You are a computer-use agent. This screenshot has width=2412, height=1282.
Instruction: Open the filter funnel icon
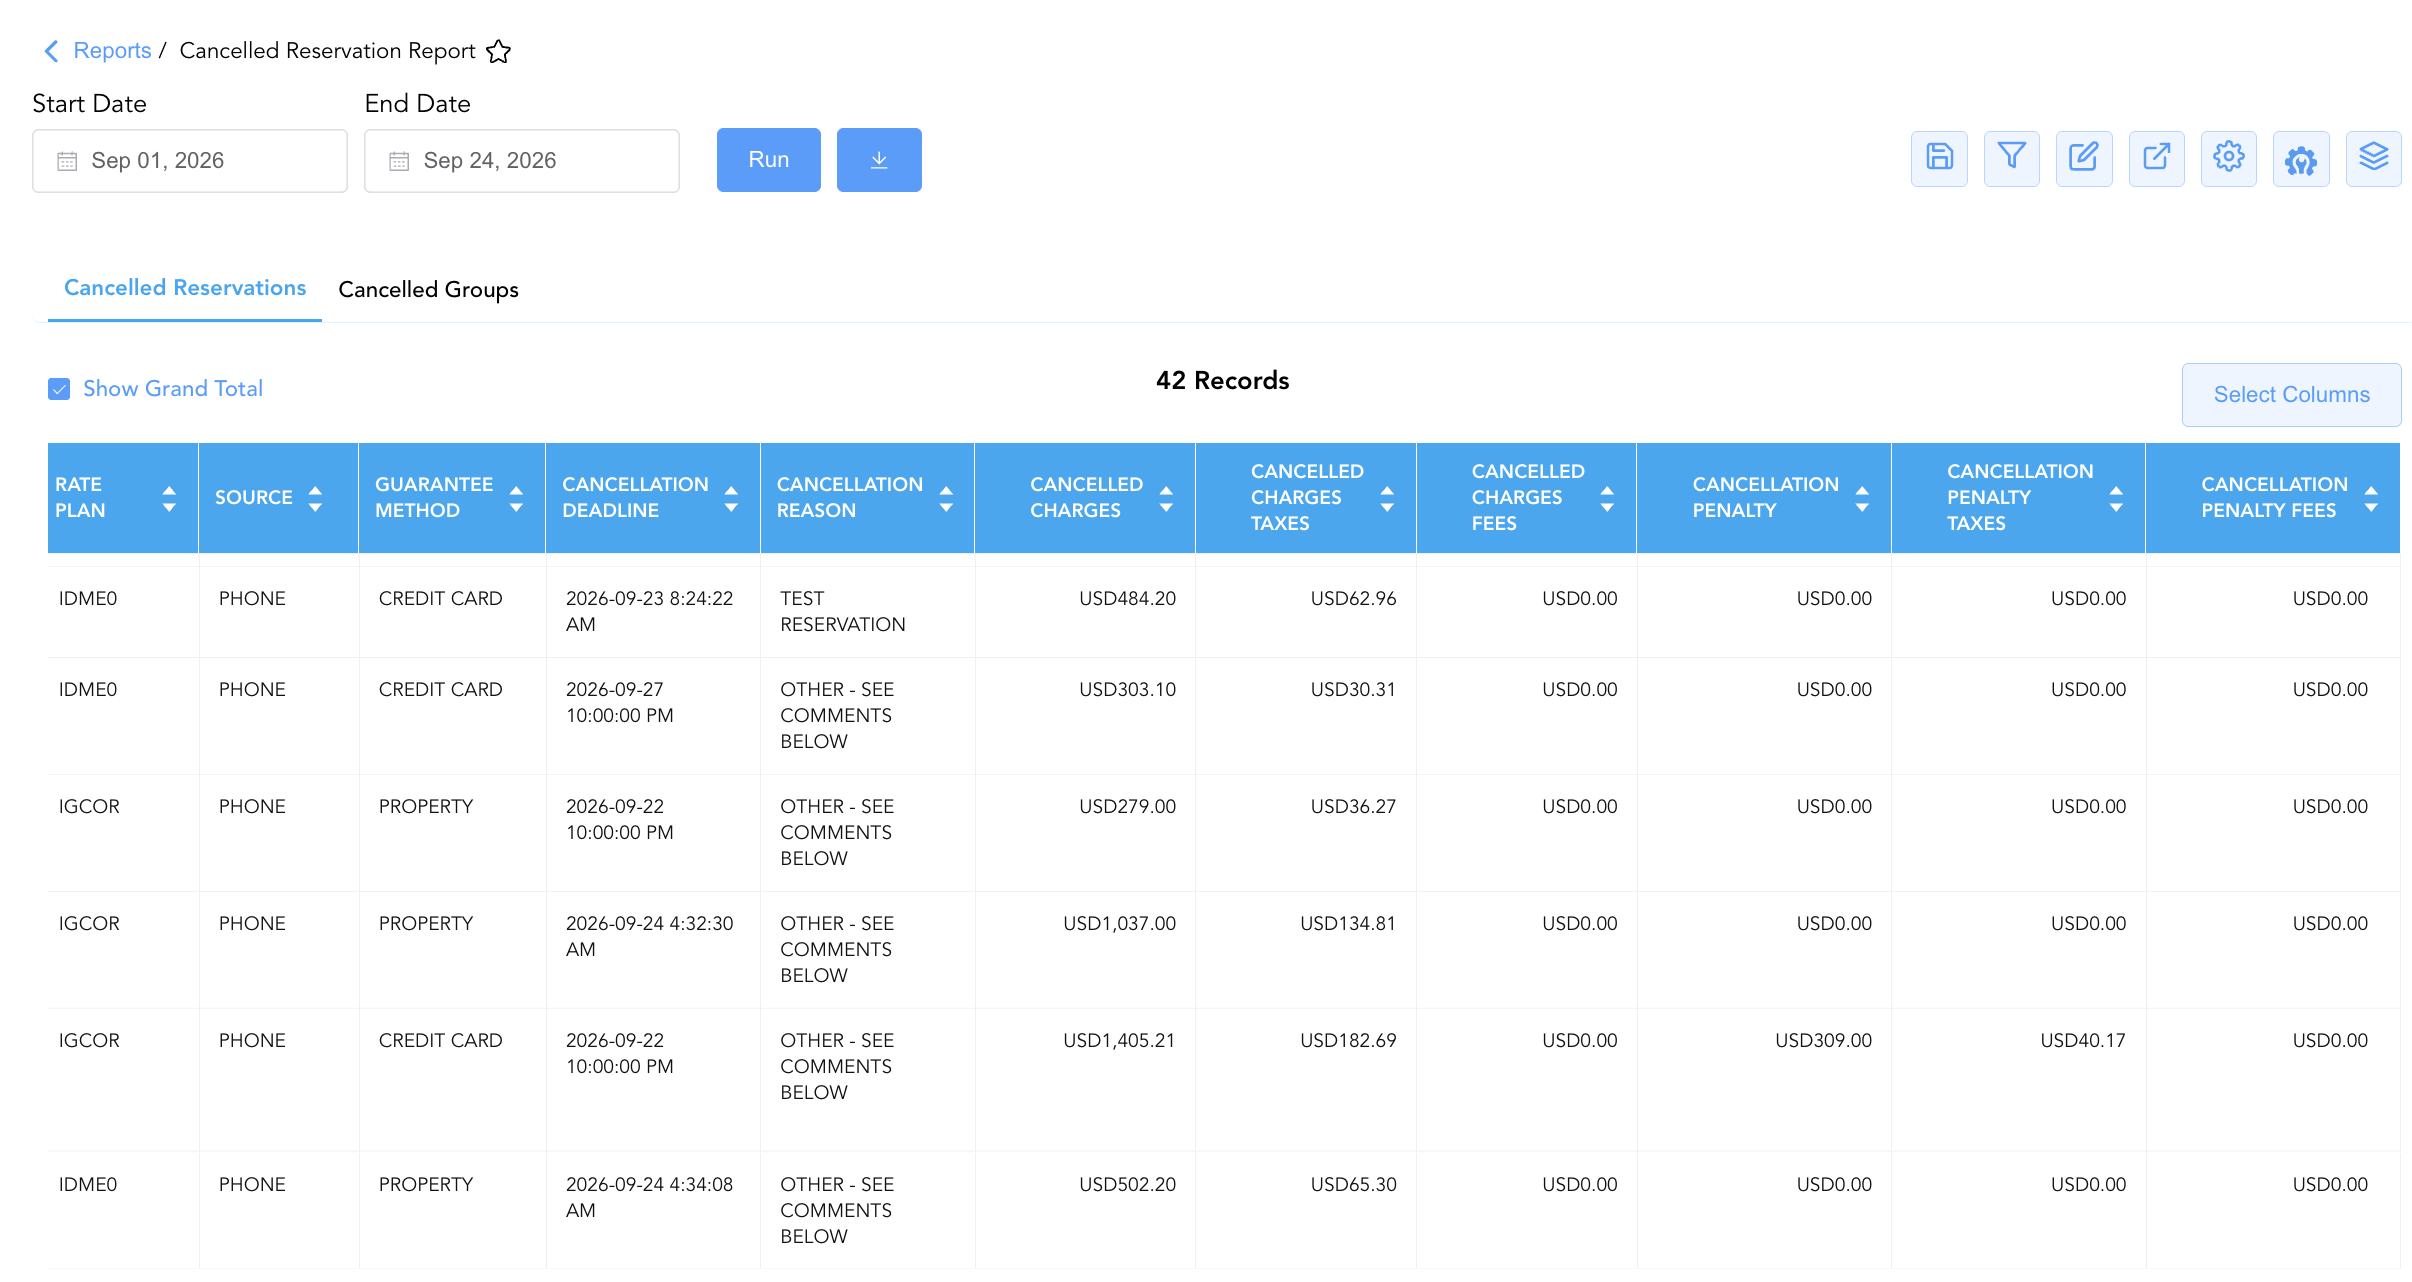(x=2011, y=158)
